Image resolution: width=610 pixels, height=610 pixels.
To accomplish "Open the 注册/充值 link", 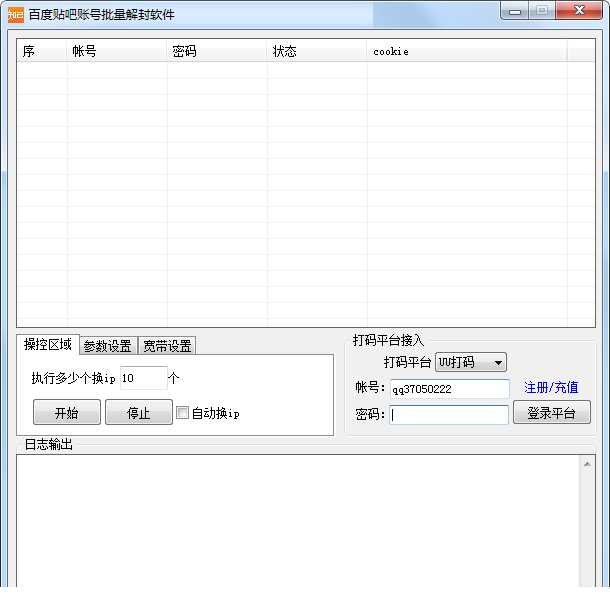I will pos(551,387).
